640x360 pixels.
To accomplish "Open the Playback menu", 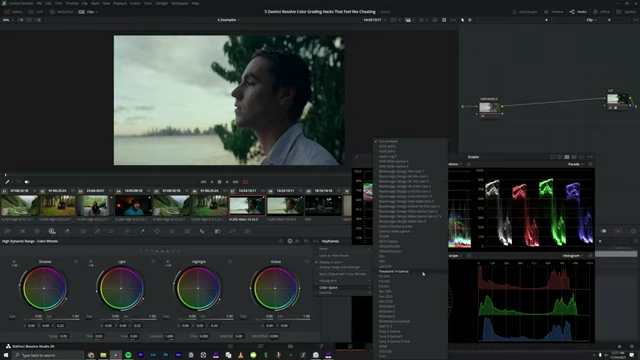I will pyautogui.click(x=120, y=3).
